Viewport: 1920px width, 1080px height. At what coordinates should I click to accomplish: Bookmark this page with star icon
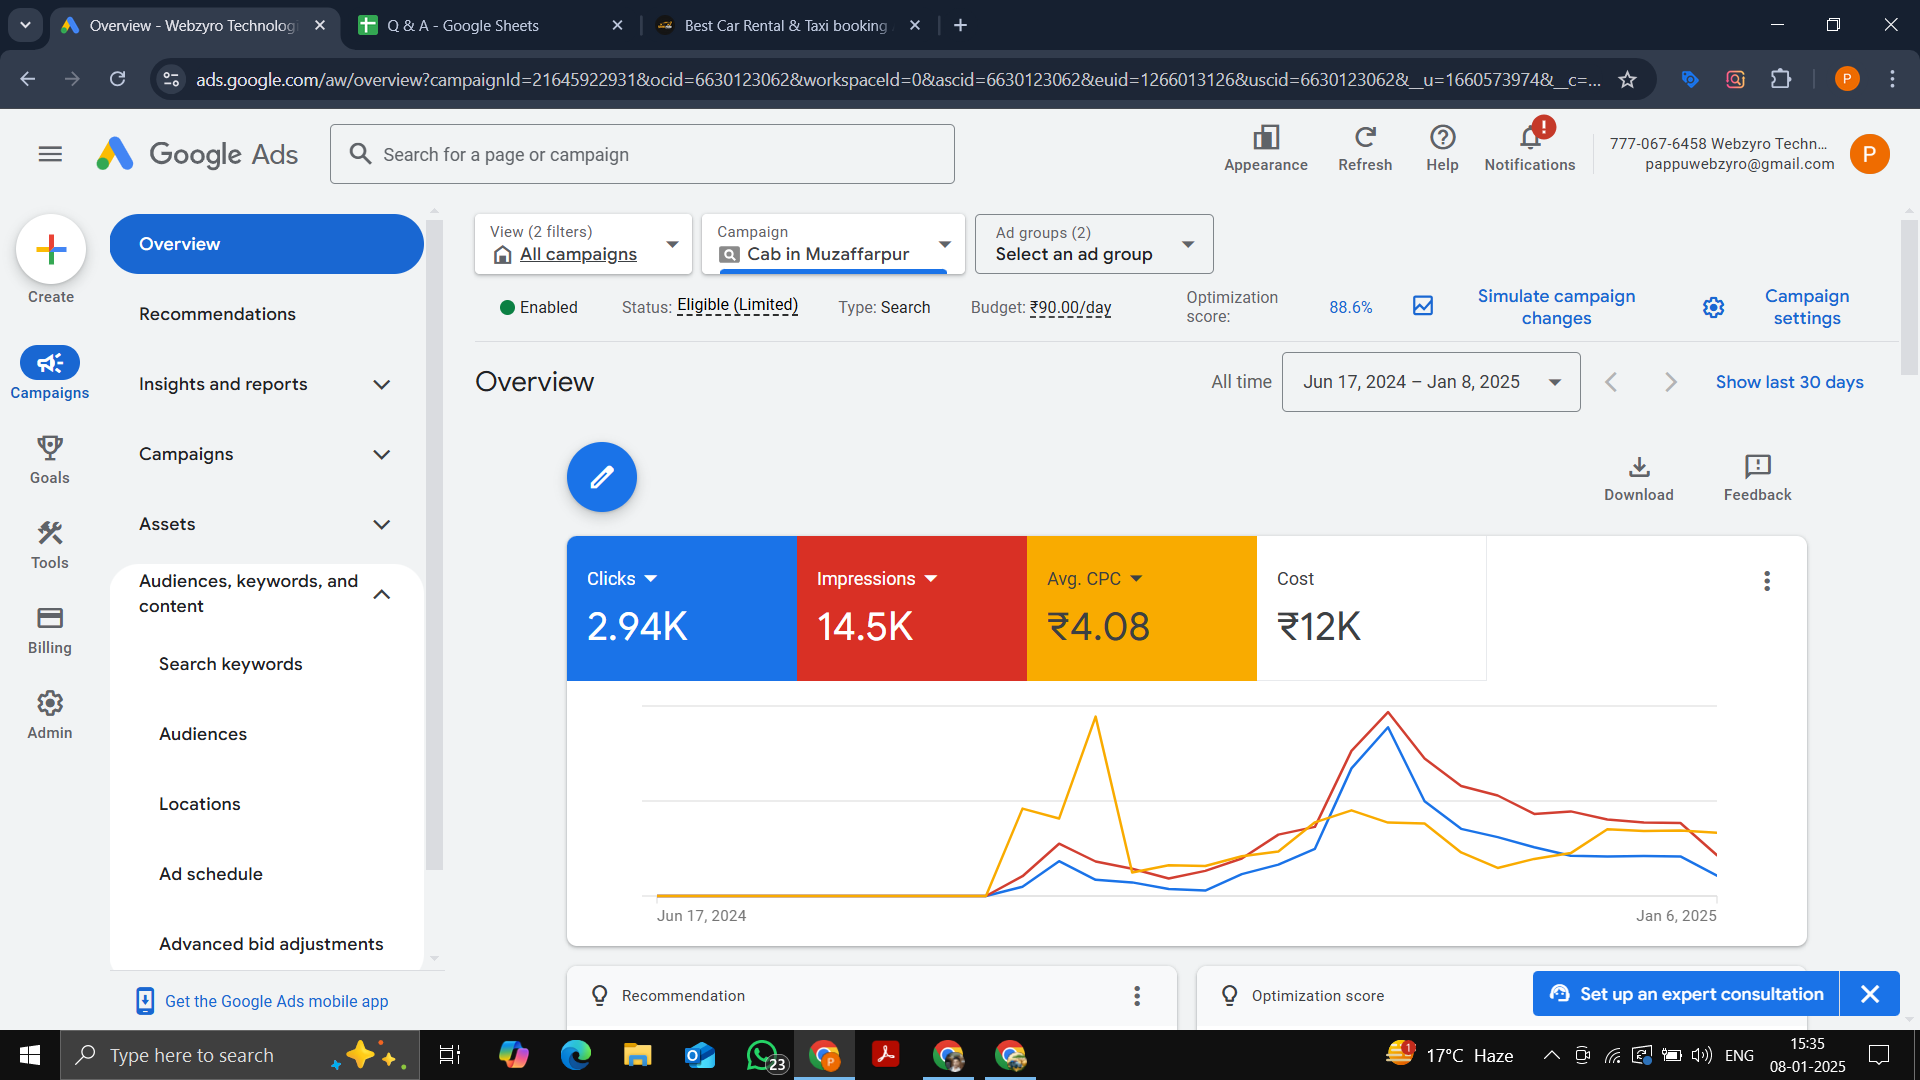point(1627,79)
